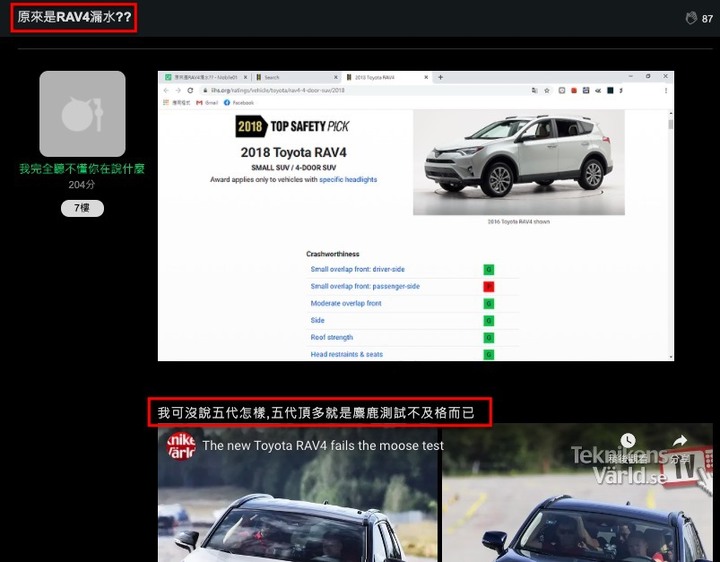Viewport: 720px width, 562px height.
Task: Click the SMALL SUV / 4-DOOR SUV subtitle
Action: point(293,168)
